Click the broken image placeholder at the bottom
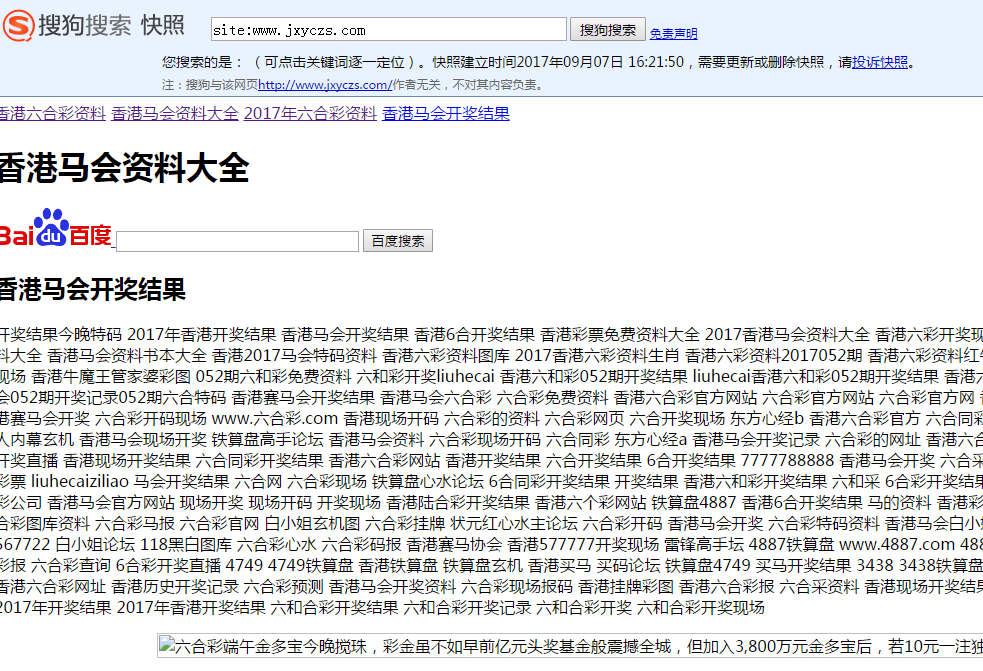Viewport: 983px width, 671px height. [x=570, y=647]
